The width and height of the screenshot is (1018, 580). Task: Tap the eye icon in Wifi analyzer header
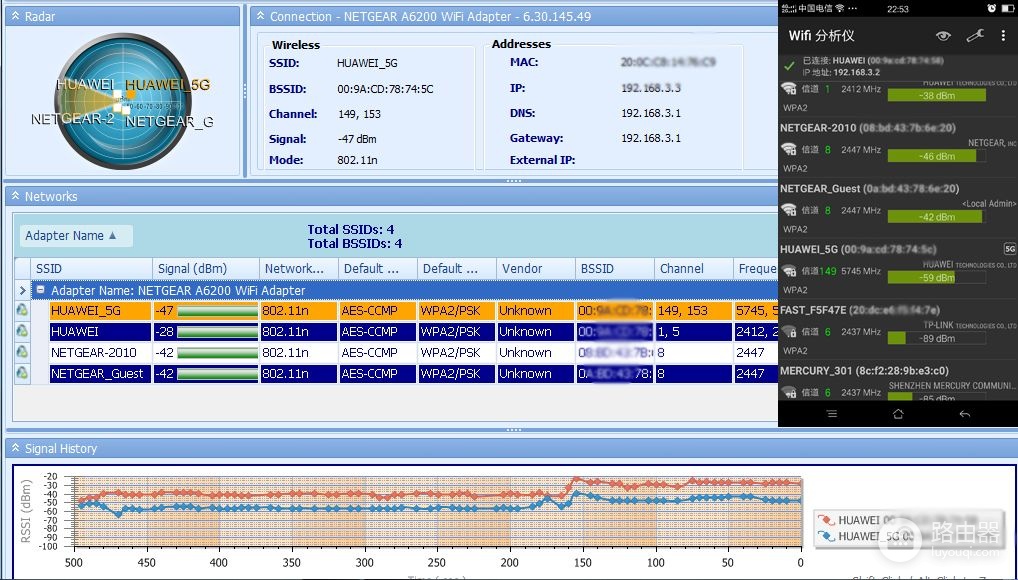943,36
